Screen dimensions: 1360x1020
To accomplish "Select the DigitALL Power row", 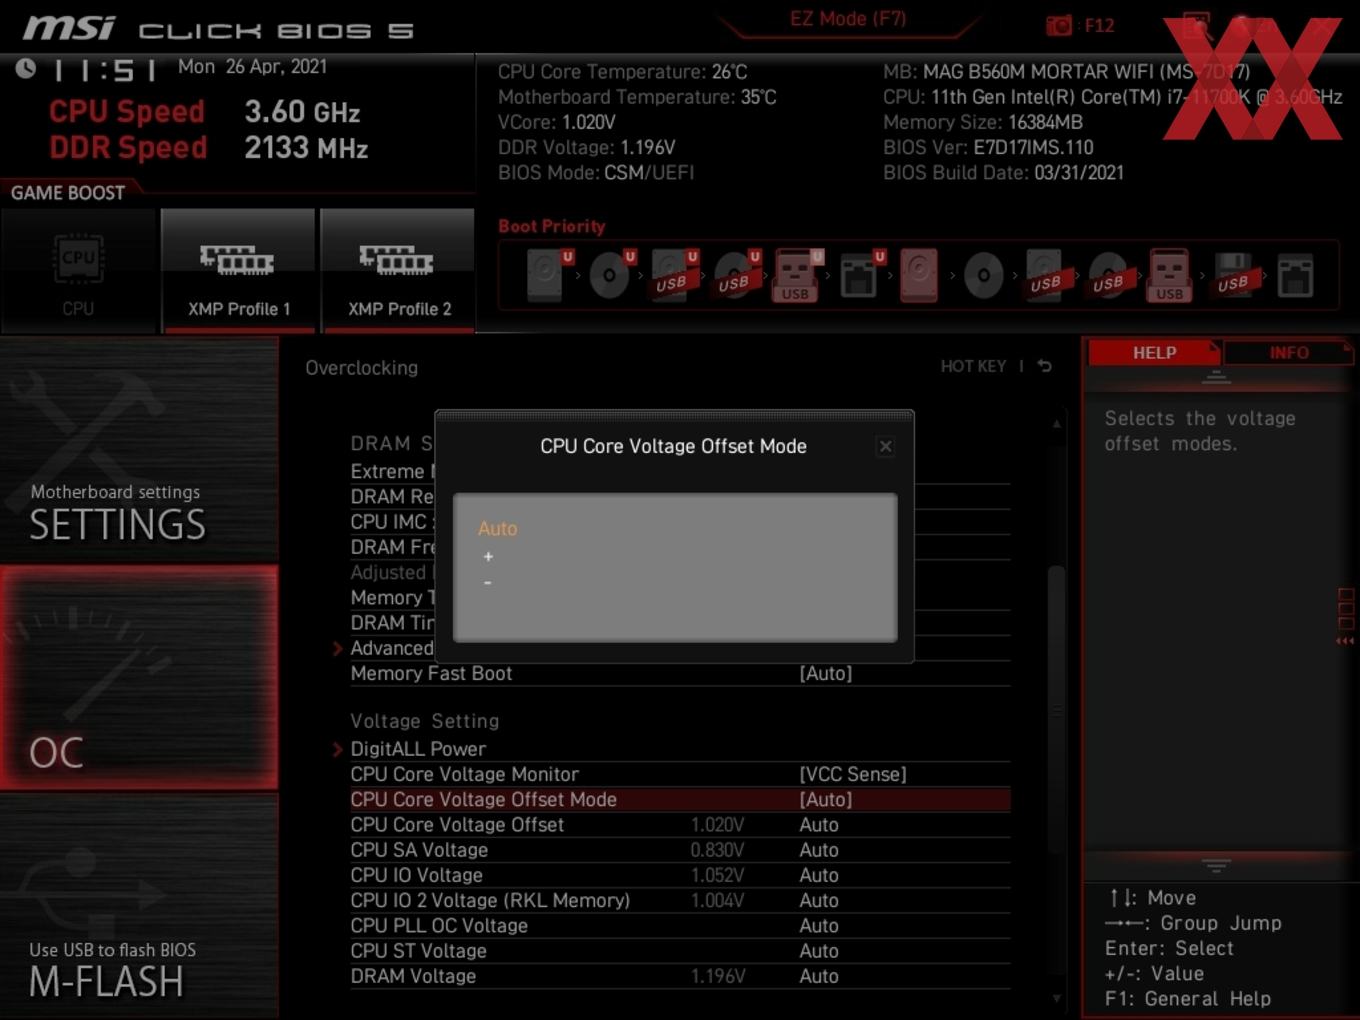I will [x=680, y=749].
